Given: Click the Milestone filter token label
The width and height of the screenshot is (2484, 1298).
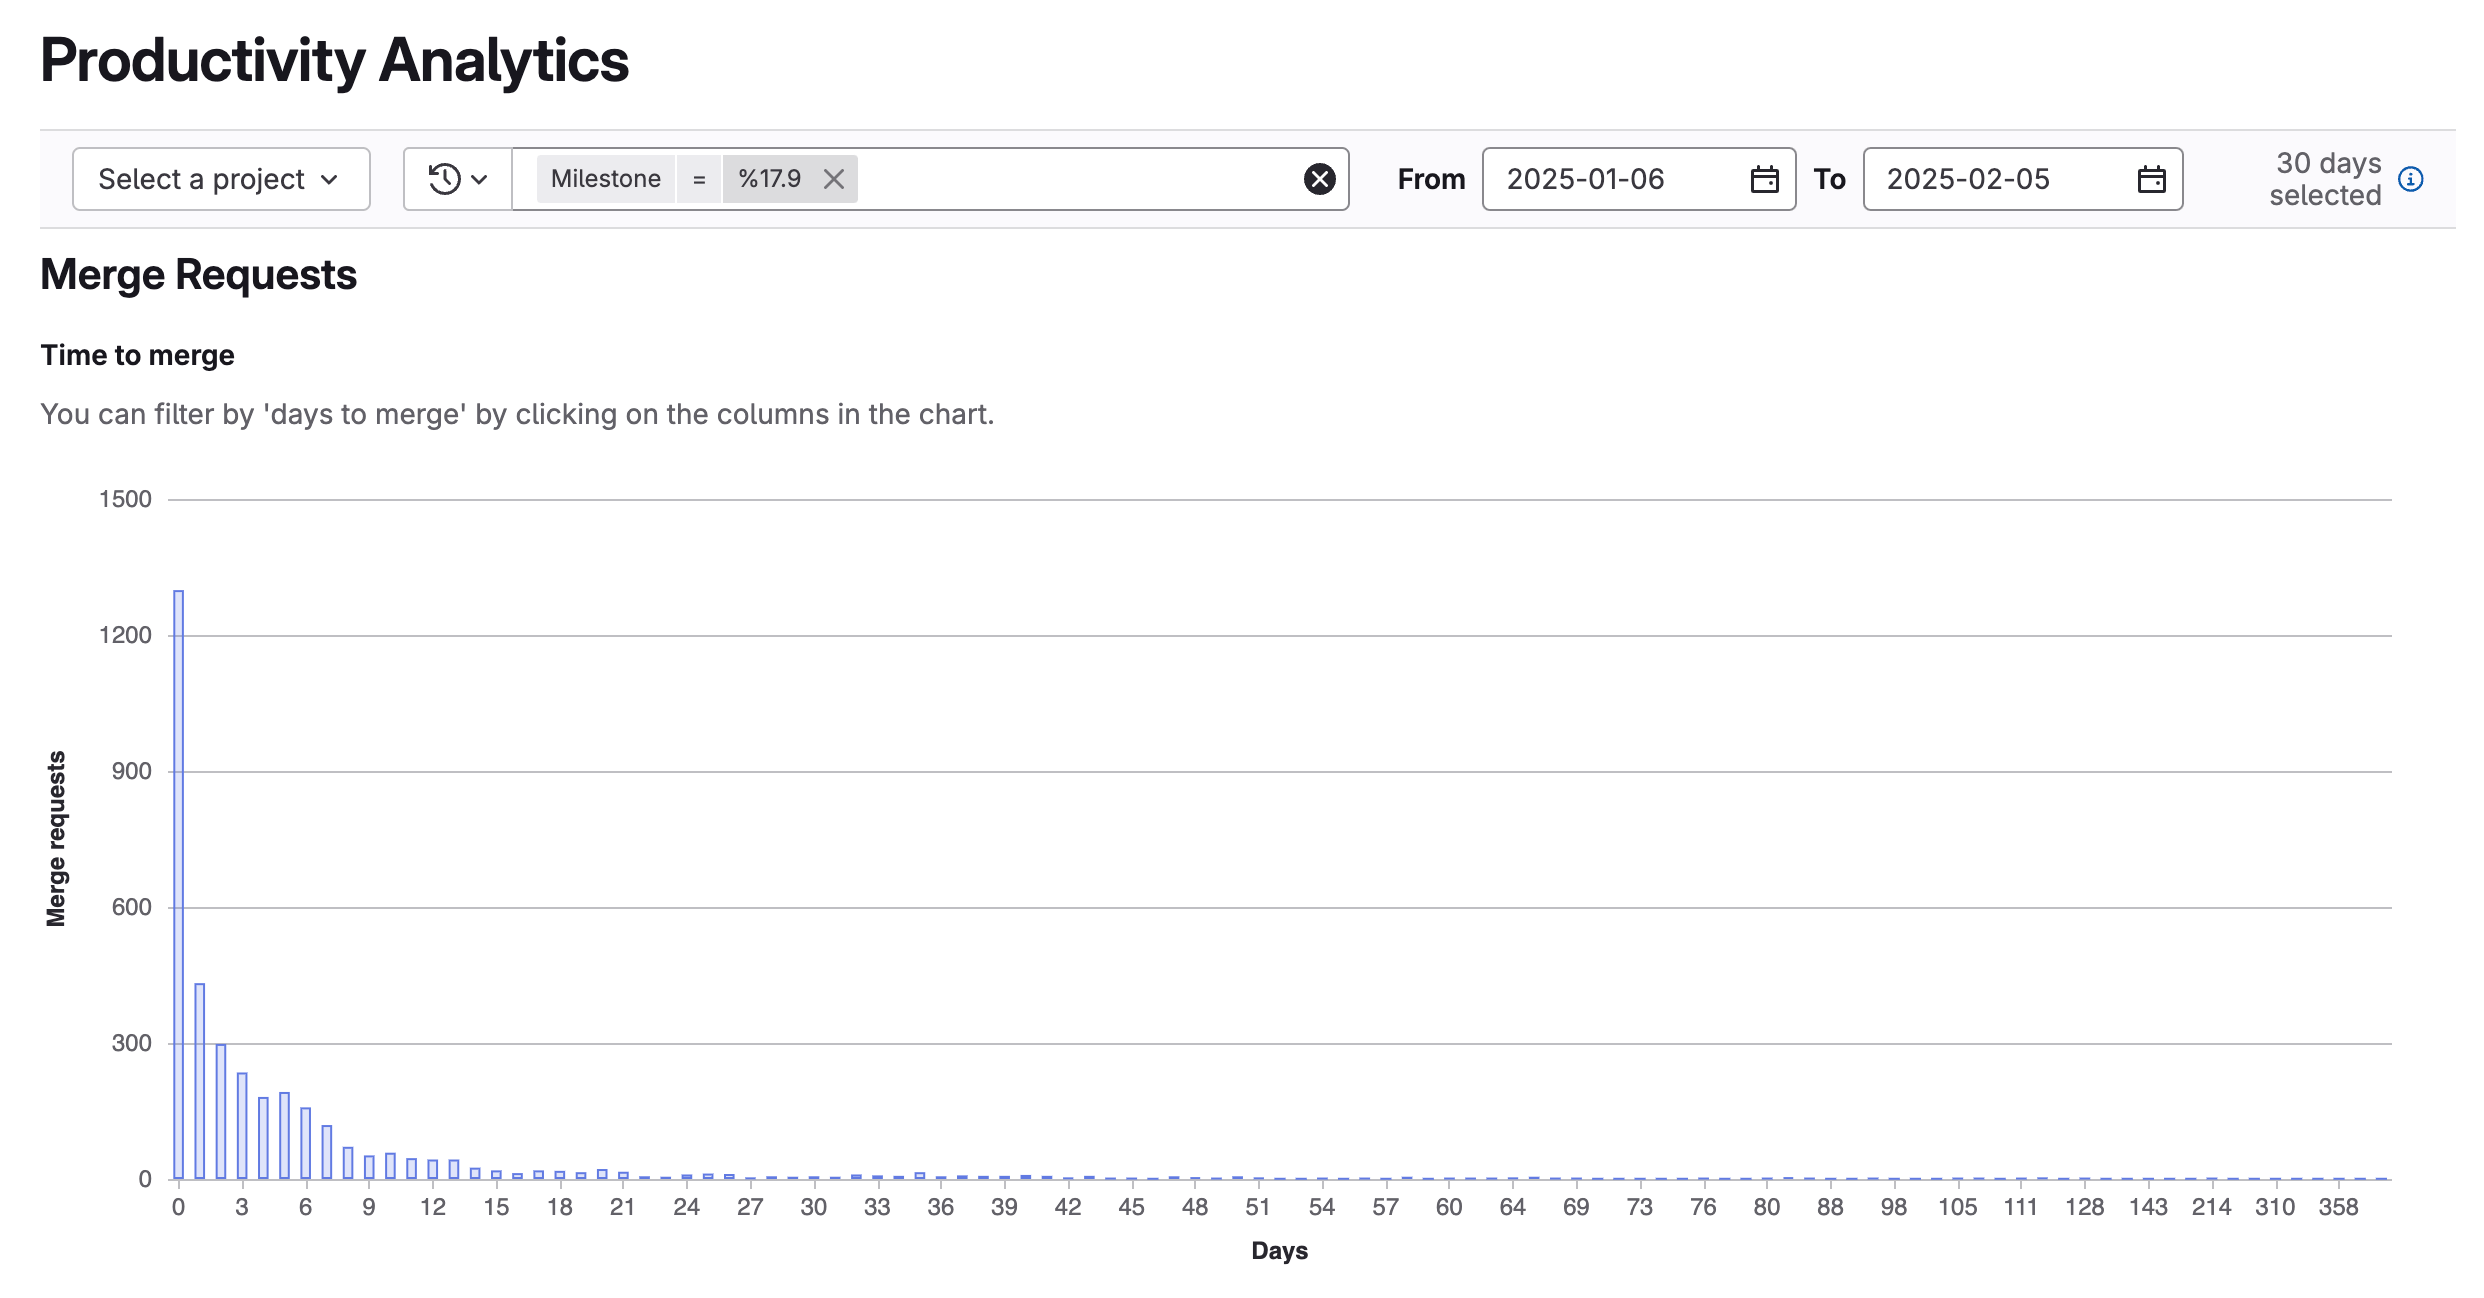Looking at the screenshot, I should click(605, 179).
